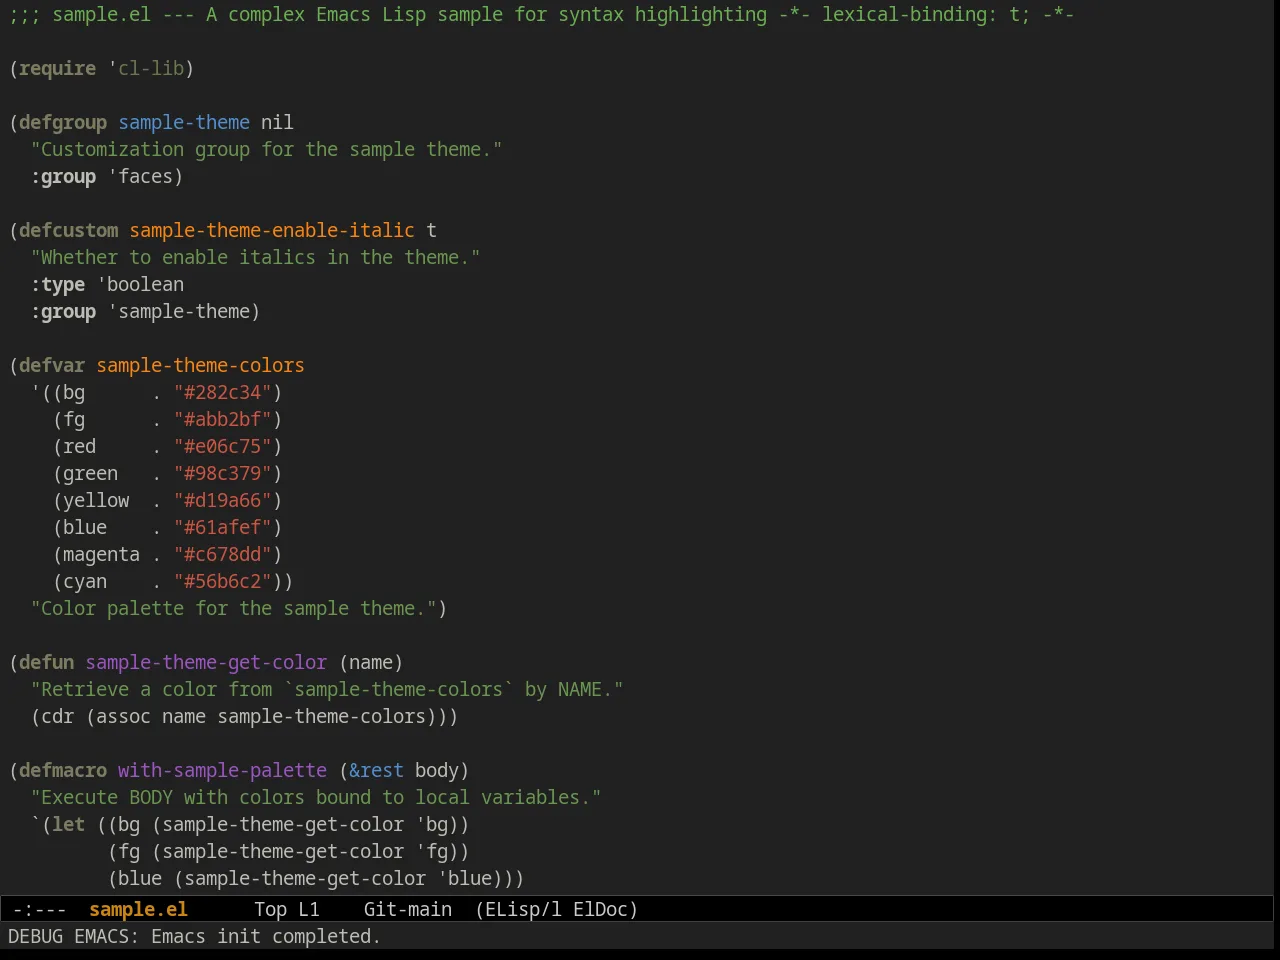Image resolution: width=1280 pixels, height=960 pixels.
Task: Click the 'defvar' keyword
Action: 52,365
